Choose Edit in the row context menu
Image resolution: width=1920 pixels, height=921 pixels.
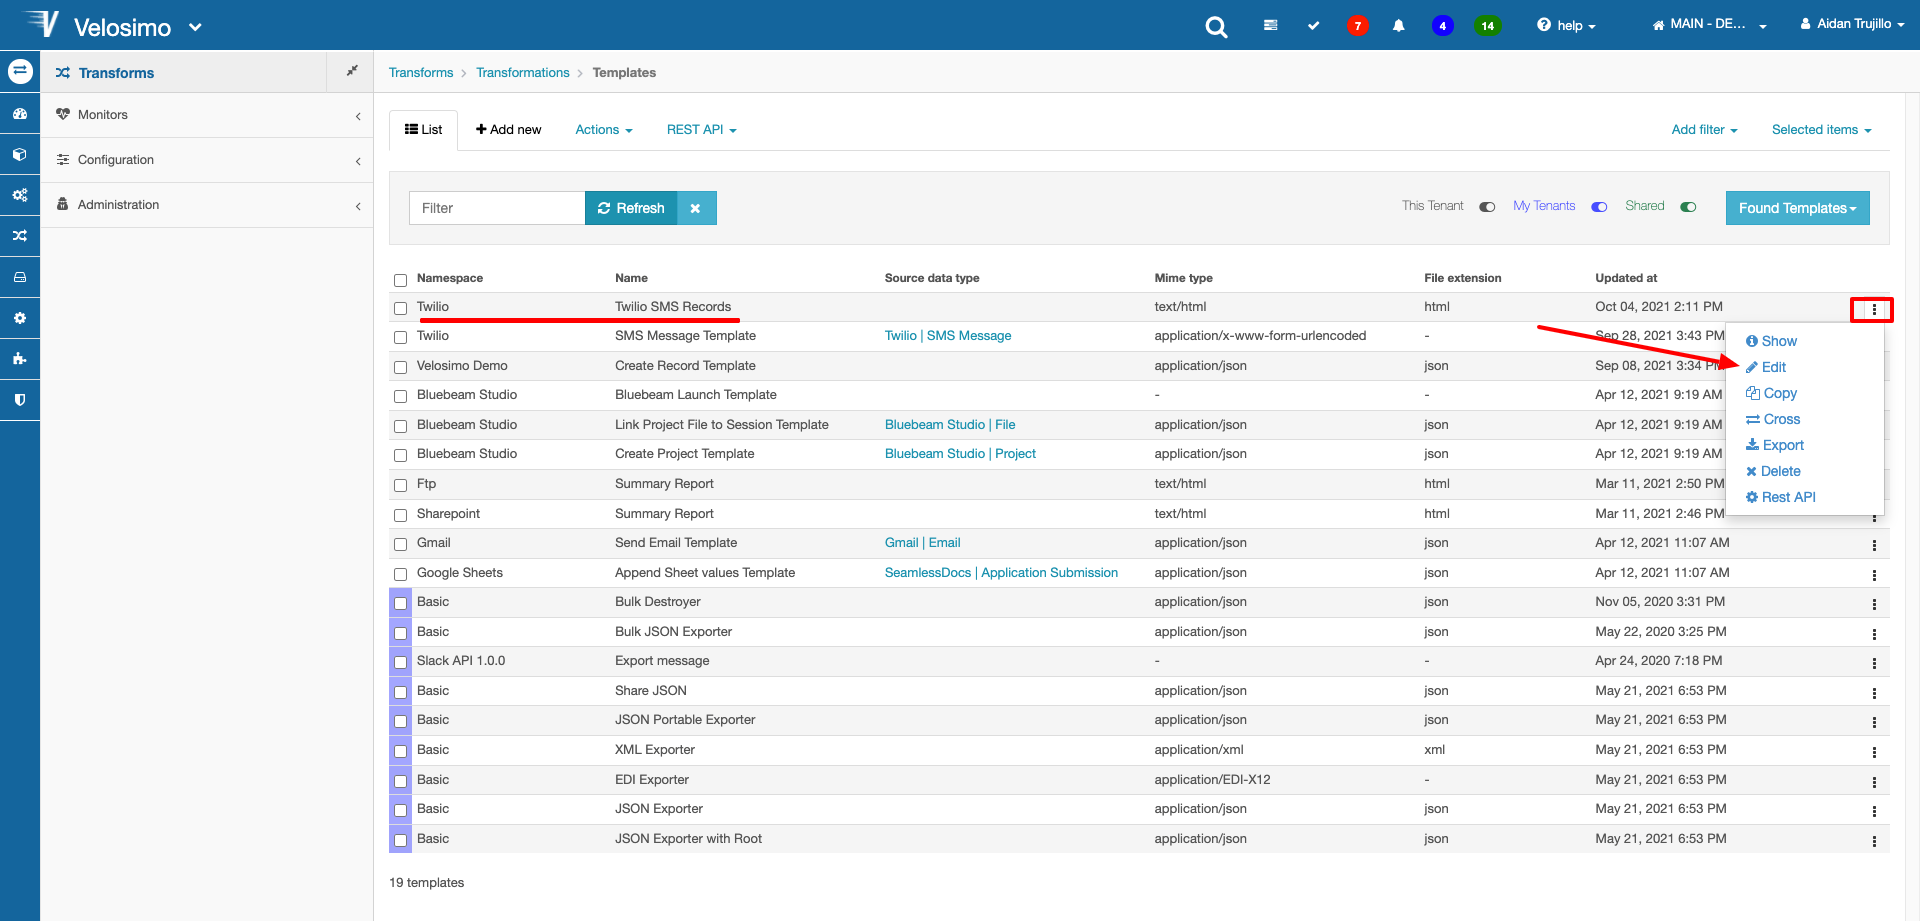coord(1766,367)
